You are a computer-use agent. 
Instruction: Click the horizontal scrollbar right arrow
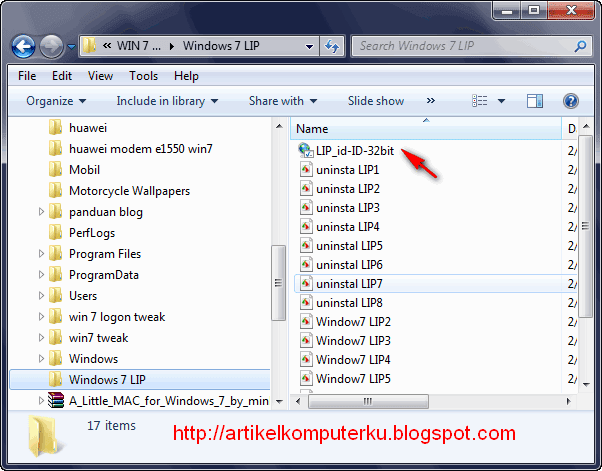click(x=569, y=402)
